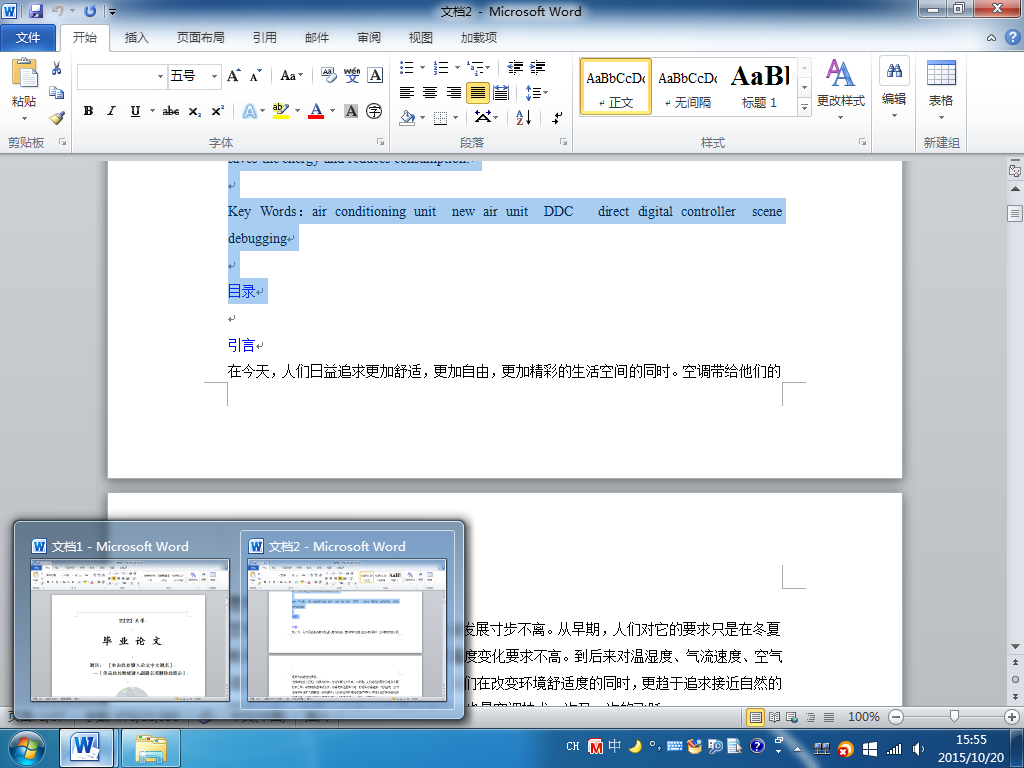Open the Font dialog launcher
Viewport: 1024px width, 768px height.
point(380,142)
